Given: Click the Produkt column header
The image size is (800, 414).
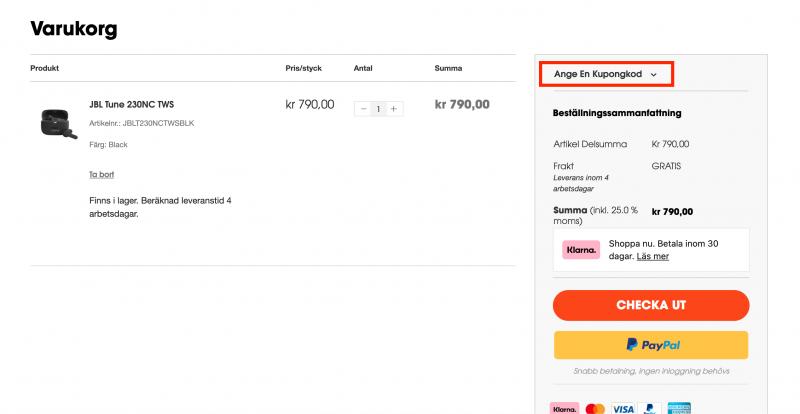Looking at the screenshot, I should [x=44, y=68].
